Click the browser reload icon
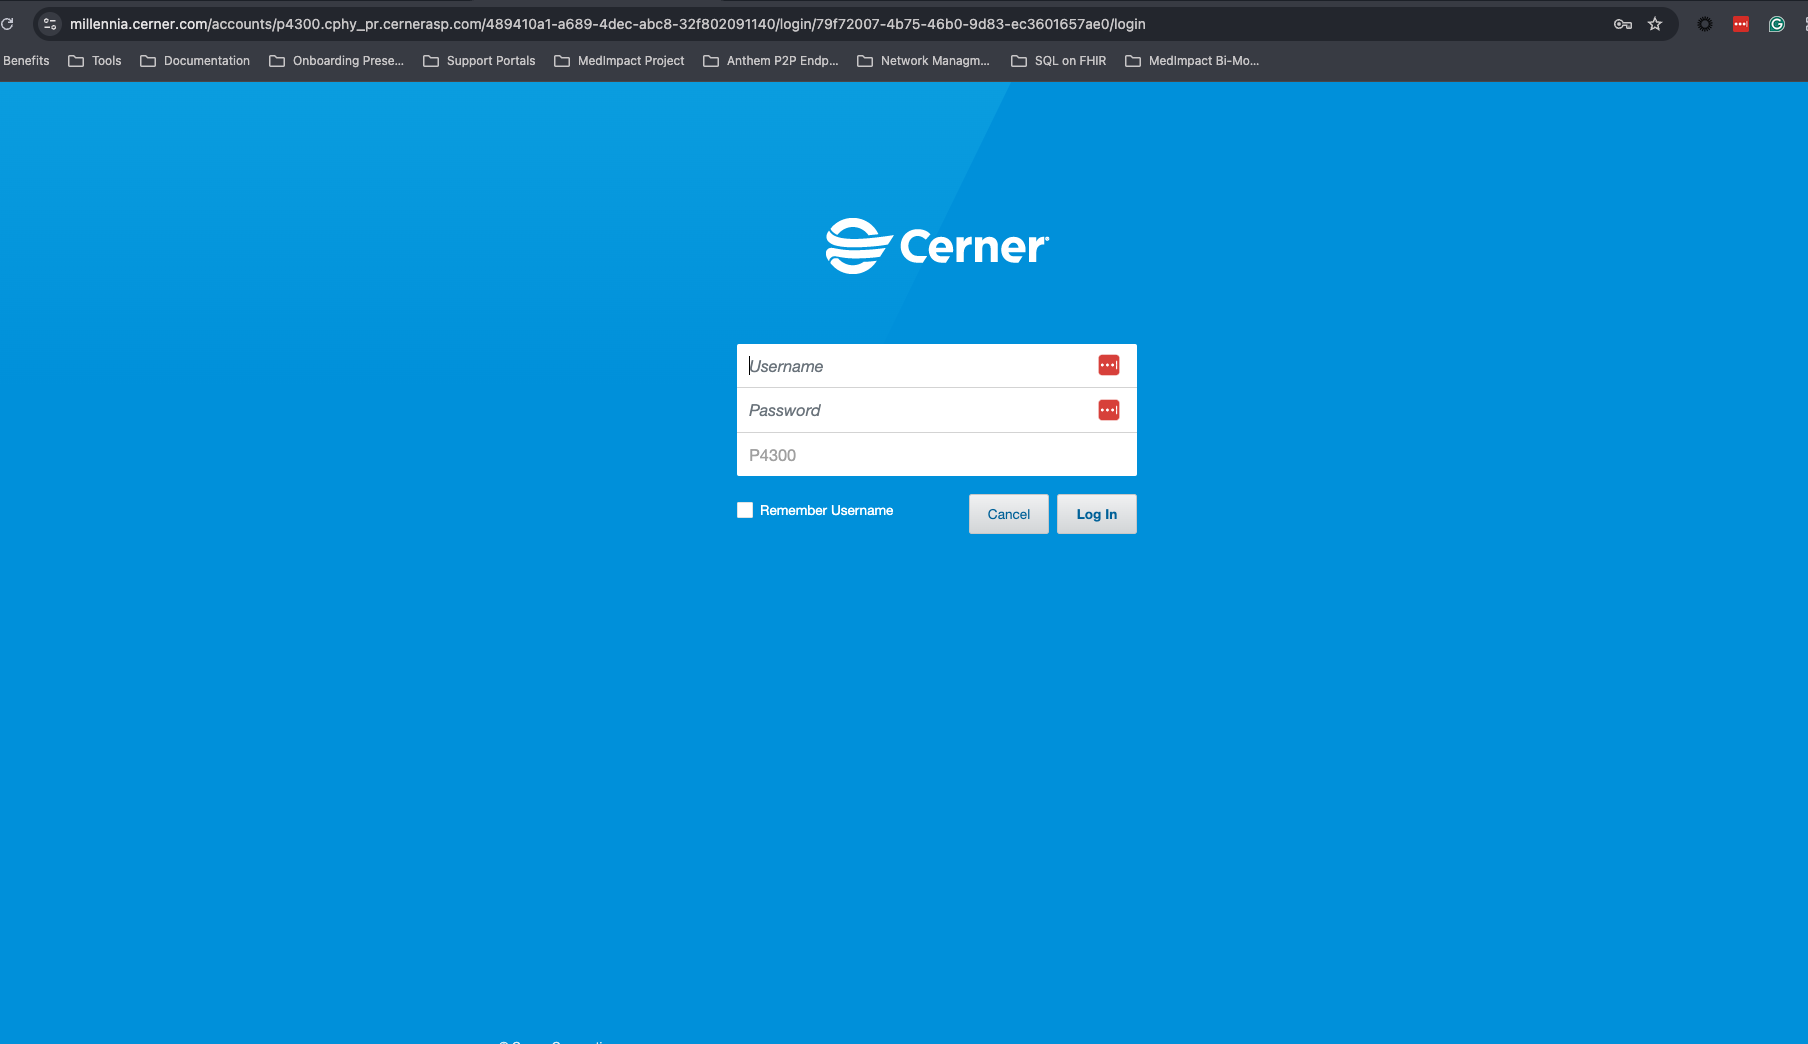Screen dimensions: 1808x1044 coord(7,24)
